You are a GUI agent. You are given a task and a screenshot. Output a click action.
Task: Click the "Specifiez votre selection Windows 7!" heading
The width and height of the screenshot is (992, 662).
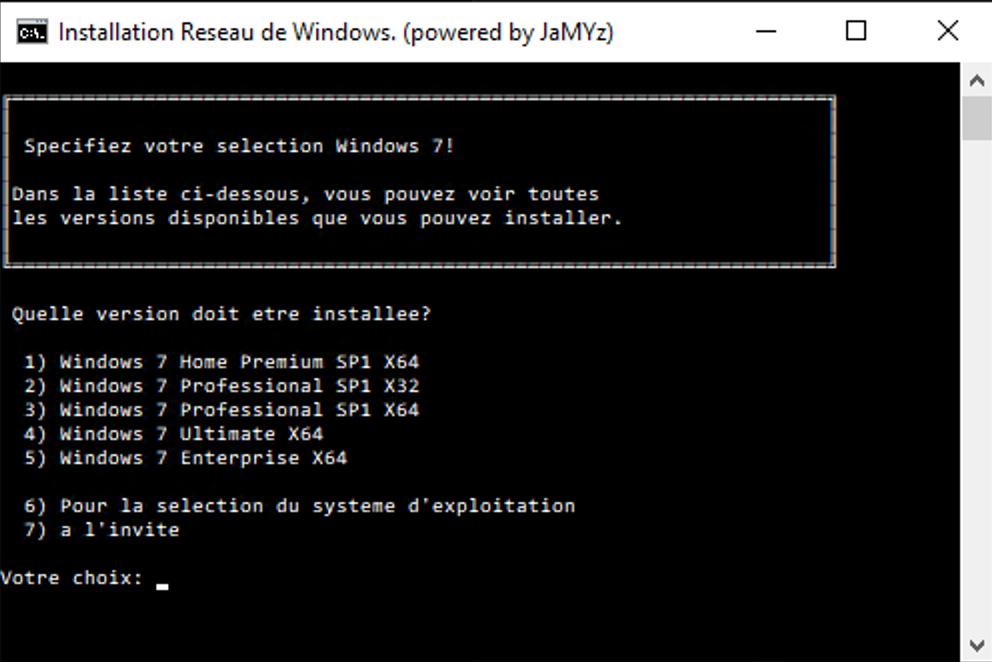239,146
